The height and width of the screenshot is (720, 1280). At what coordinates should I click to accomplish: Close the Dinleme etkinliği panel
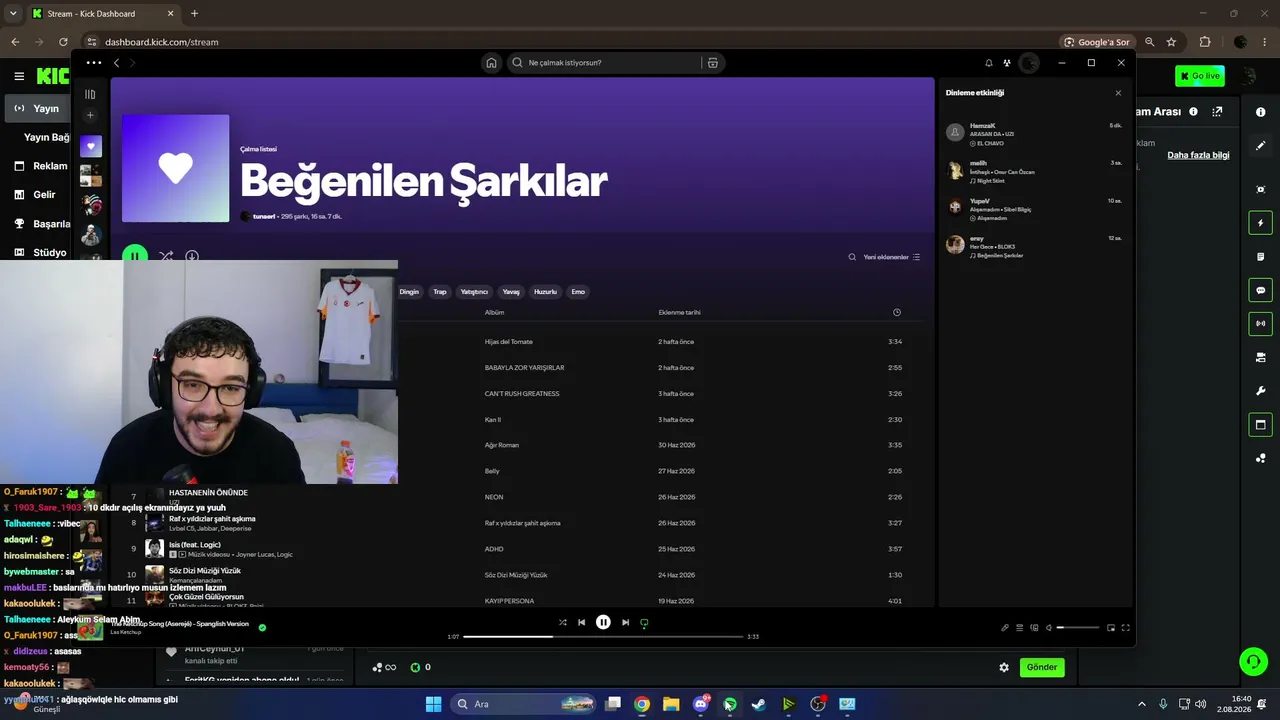click(1118, 93)
